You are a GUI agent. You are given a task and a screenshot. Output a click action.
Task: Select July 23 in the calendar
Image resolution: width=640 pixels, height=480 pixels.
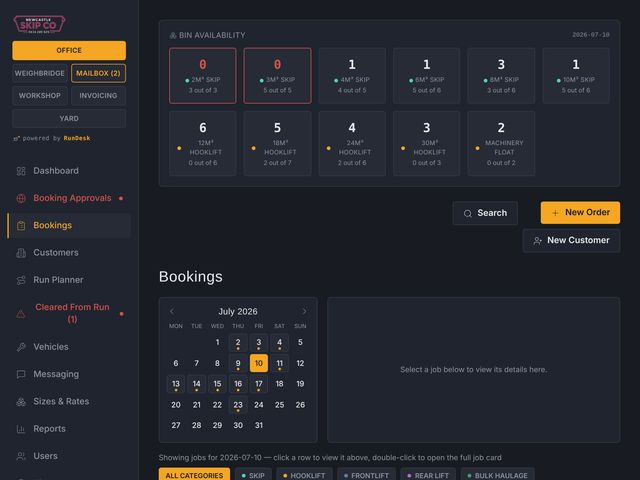pos(238,405)
